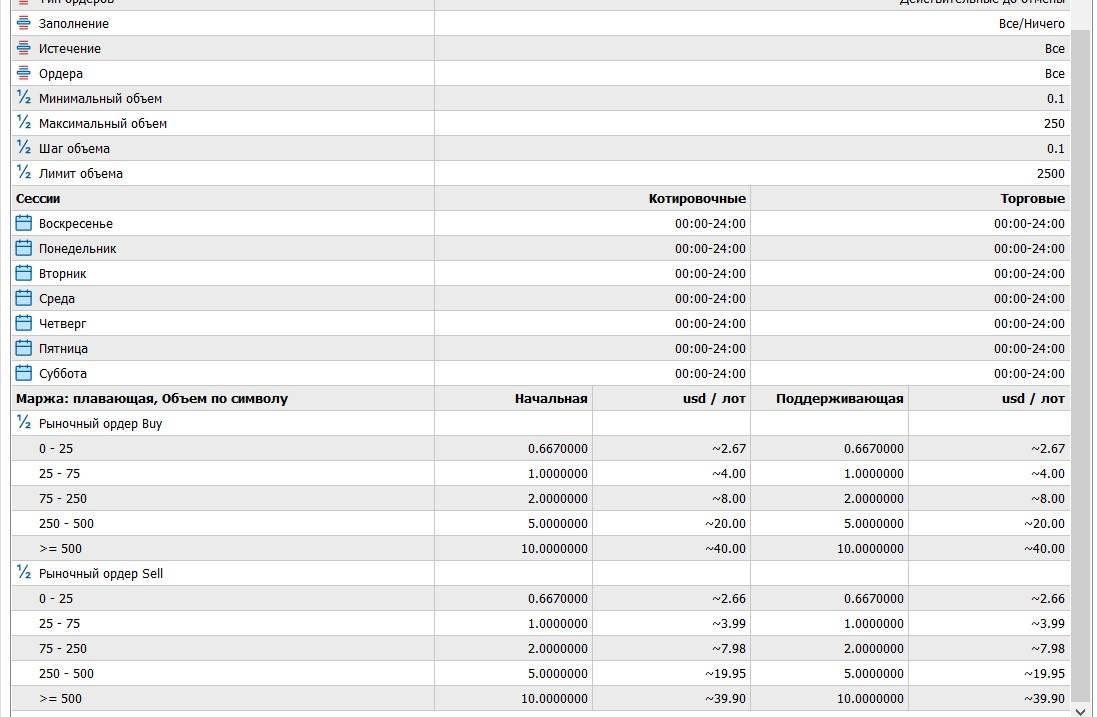1097x717 pixels.
Task: Click the Истечение row icon
Action: [24, 48]
